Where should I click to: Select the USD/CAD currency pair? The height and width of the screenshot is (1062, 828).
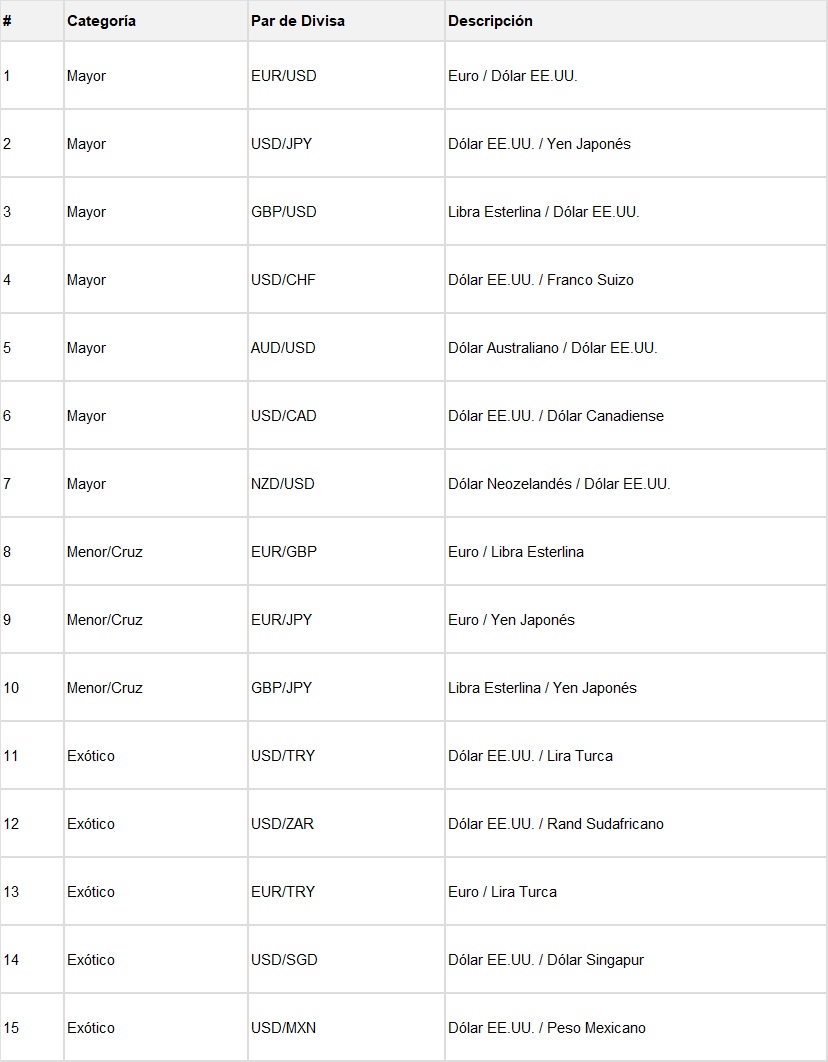[284, 416]
